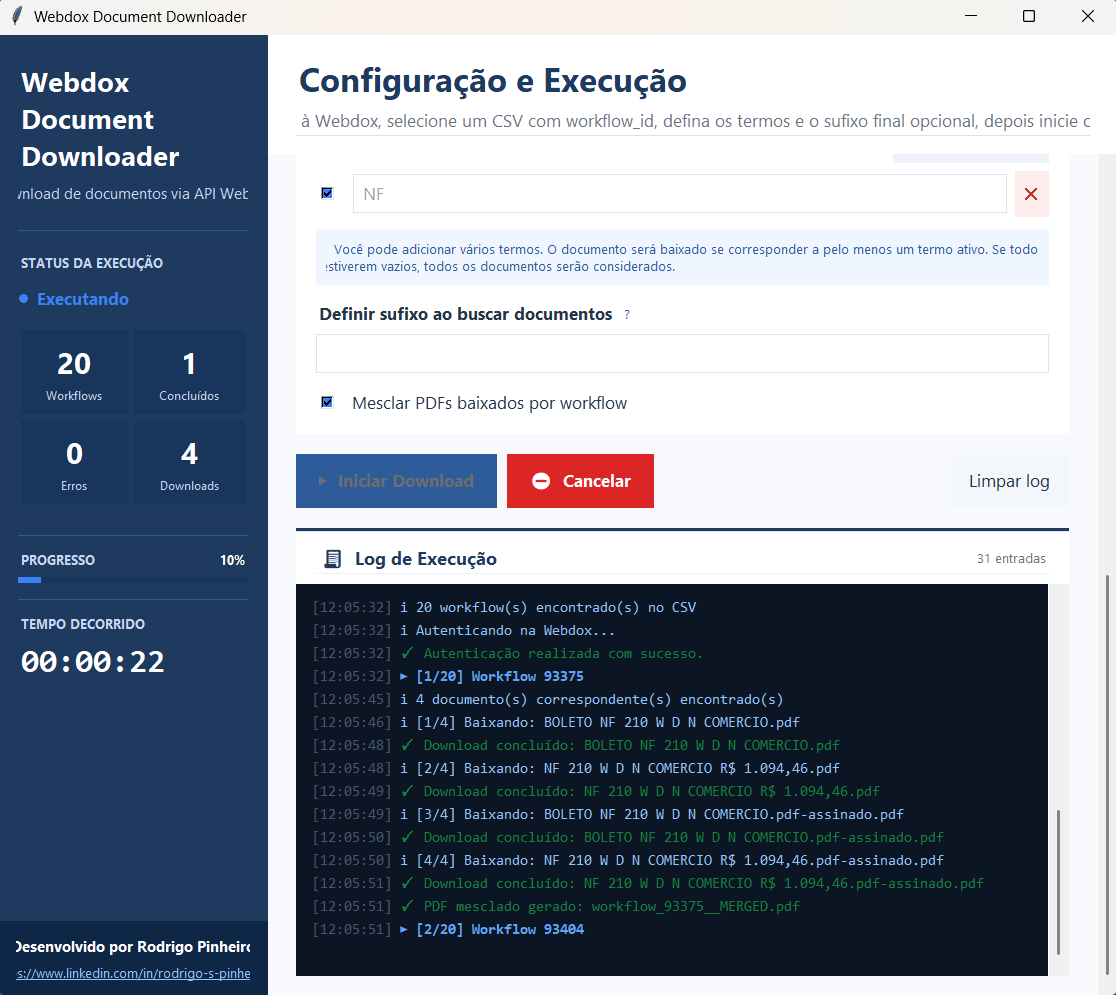This screenshot has height=995, width=1116.
Task: Click the log scroll icon beside Log de Execução
Action: [x=332, y=559]
